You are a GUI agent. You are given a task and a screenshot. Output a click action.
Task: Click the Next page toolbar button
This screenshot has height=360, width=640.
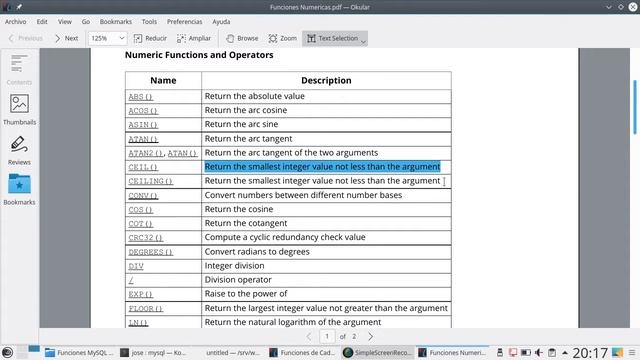(66, 38)
